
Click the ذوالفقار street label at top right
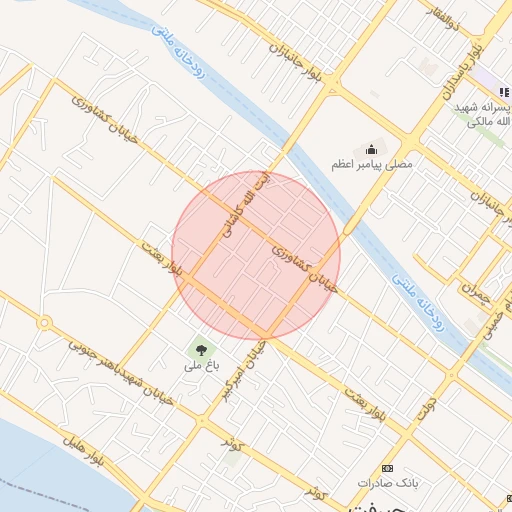point(444,19)
